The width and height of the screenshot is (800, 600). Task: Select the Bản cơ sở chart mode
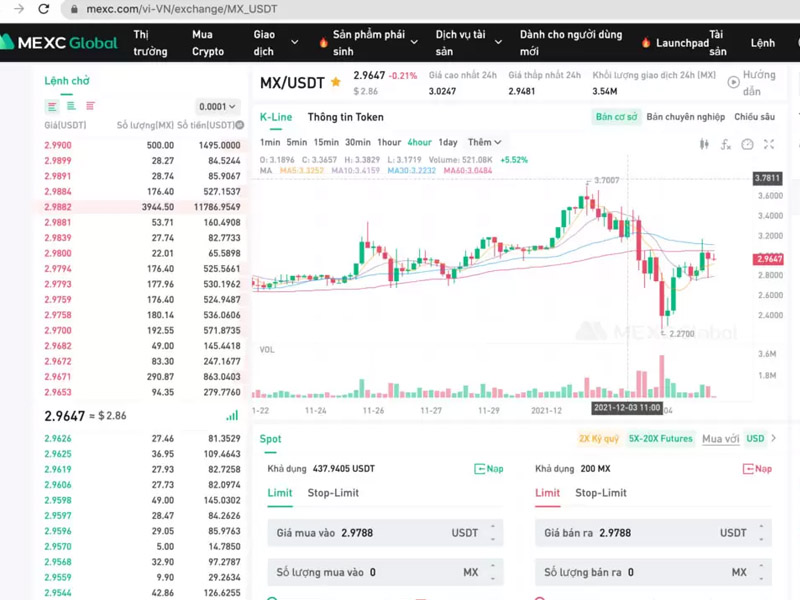coord(616,117)
